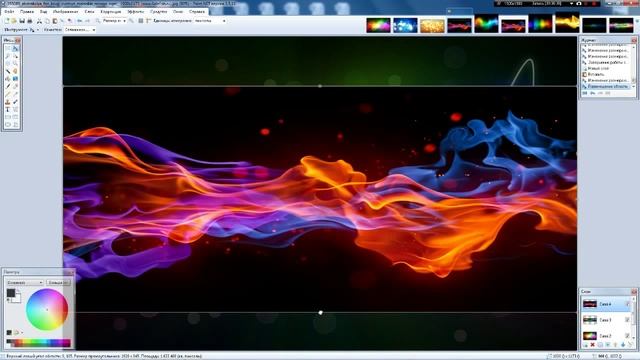This screenshot has width=640, height=360.
Task: Open the Вид menu
Action: 43,12
